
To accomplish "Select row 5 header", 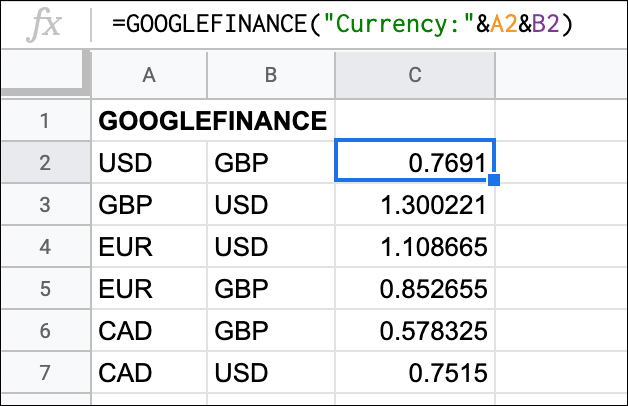I will [45, 288].
